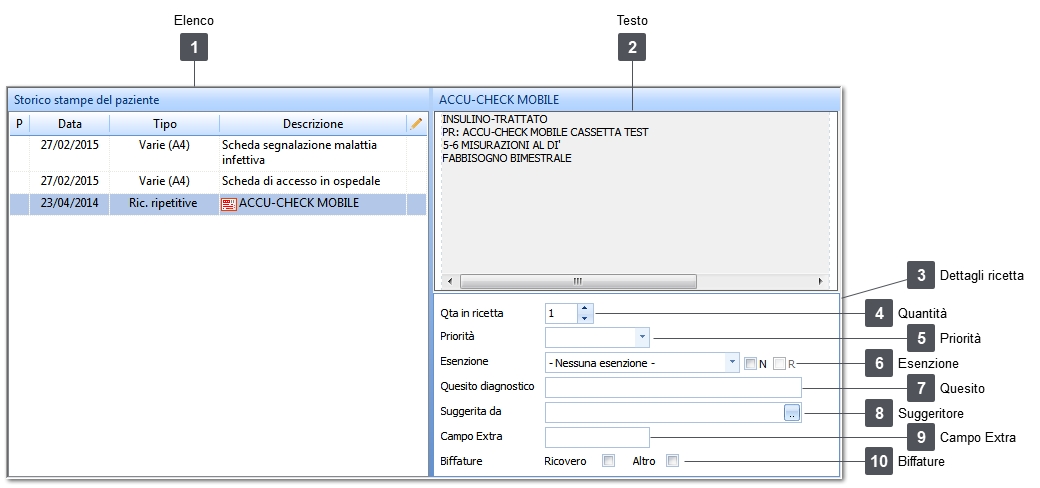This screenshot has height=488, width=1040.
Task: Sort by the Descrizione column header
Action: tap(313, 123)
